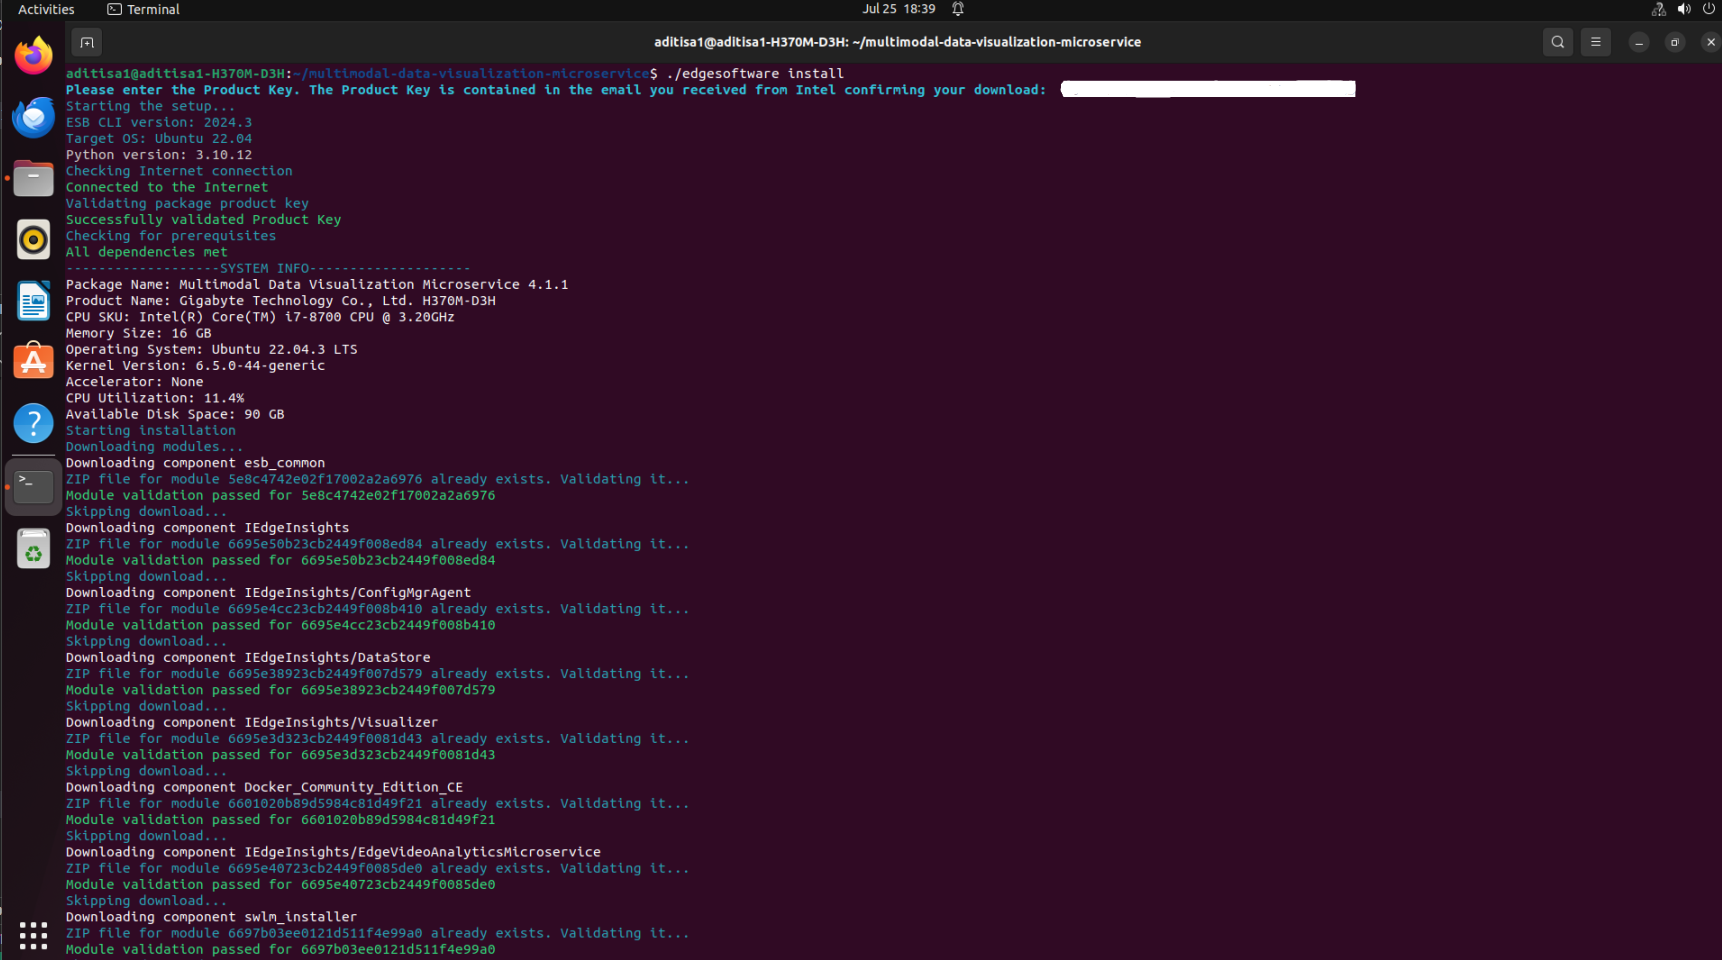The height and width of the screenshot is (960, 1722).
Task: Open the volume icon in top bar
Action: point(1684,9)
